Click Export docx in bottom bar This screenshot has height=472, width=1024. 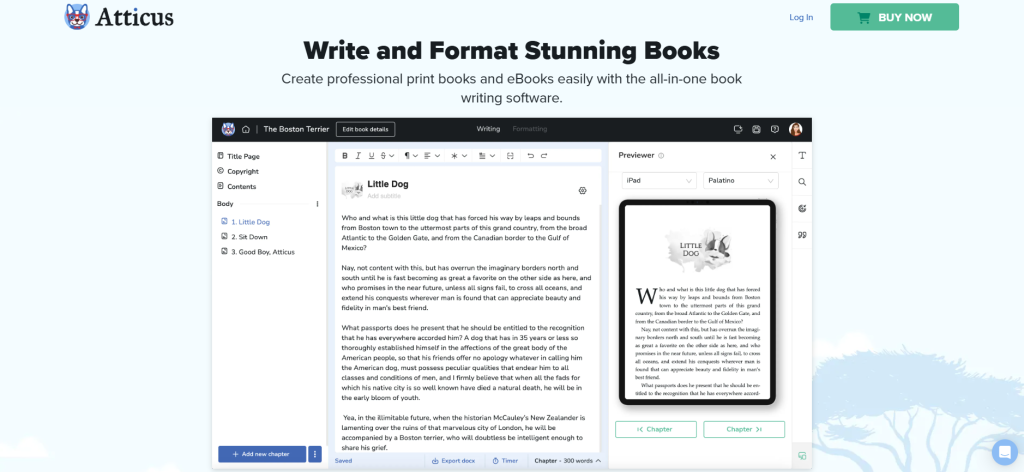tap(454, 461)
